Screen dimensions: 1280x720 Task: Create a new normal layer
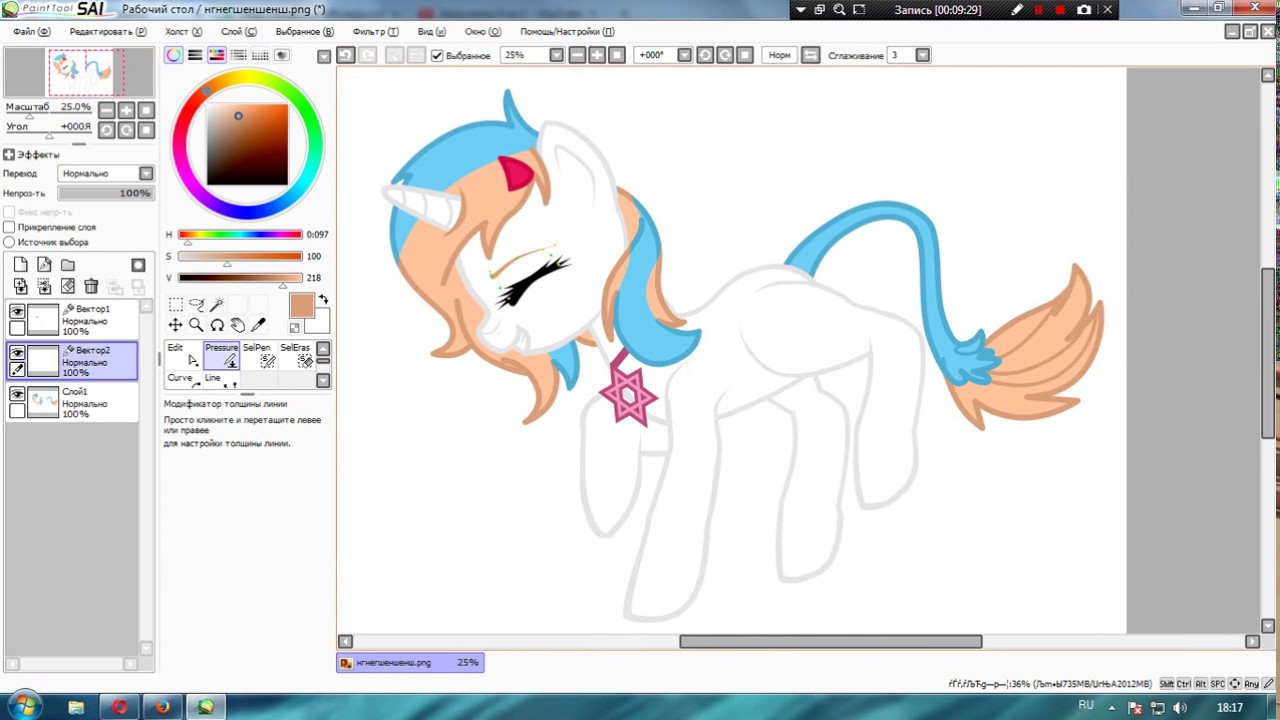[20, 265]
